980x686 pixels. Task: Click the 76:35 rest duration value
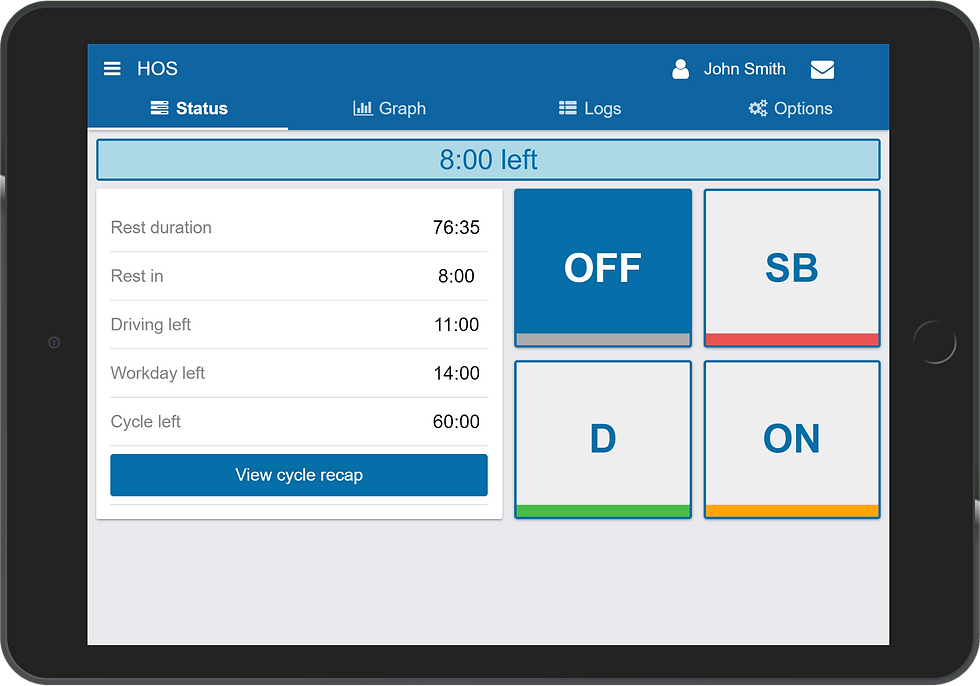pyautogui.click(x=456, y=227)
